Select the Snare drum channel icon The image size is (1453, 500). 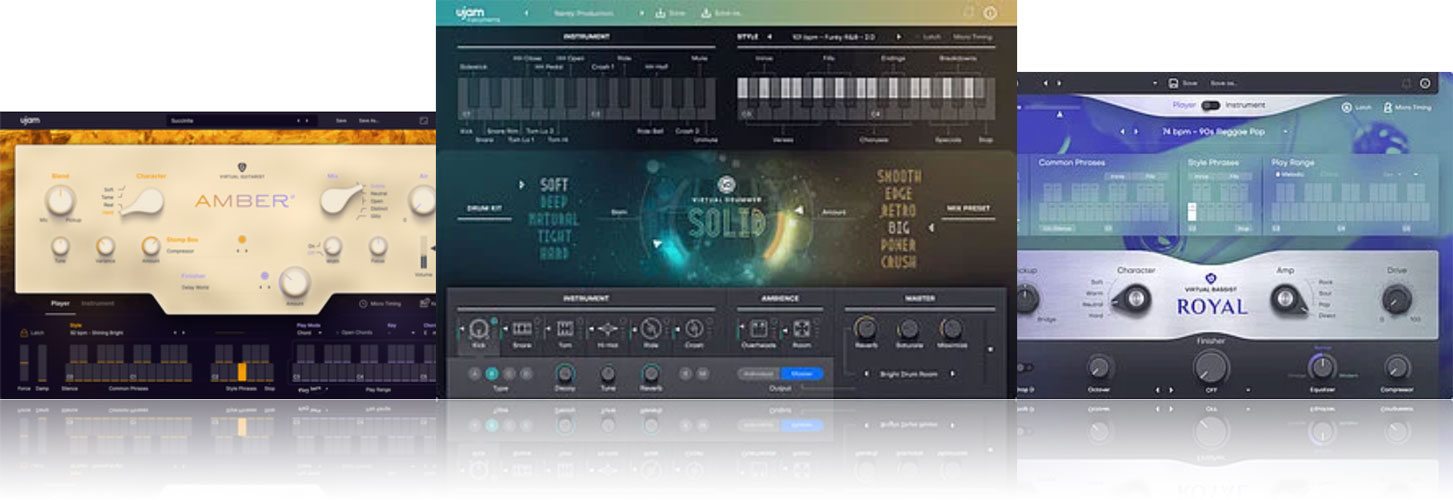pos(521,328)
